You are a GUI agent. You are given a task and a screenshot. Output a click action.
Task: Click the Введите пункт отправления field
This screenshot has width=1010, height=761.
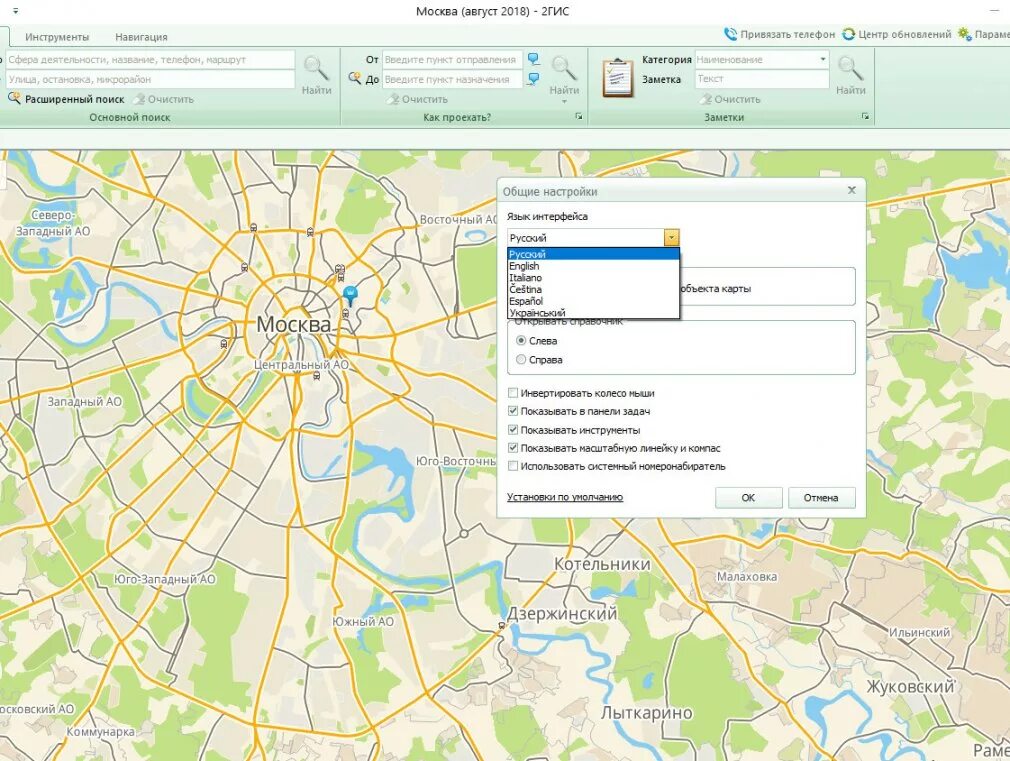coord(452,59)
